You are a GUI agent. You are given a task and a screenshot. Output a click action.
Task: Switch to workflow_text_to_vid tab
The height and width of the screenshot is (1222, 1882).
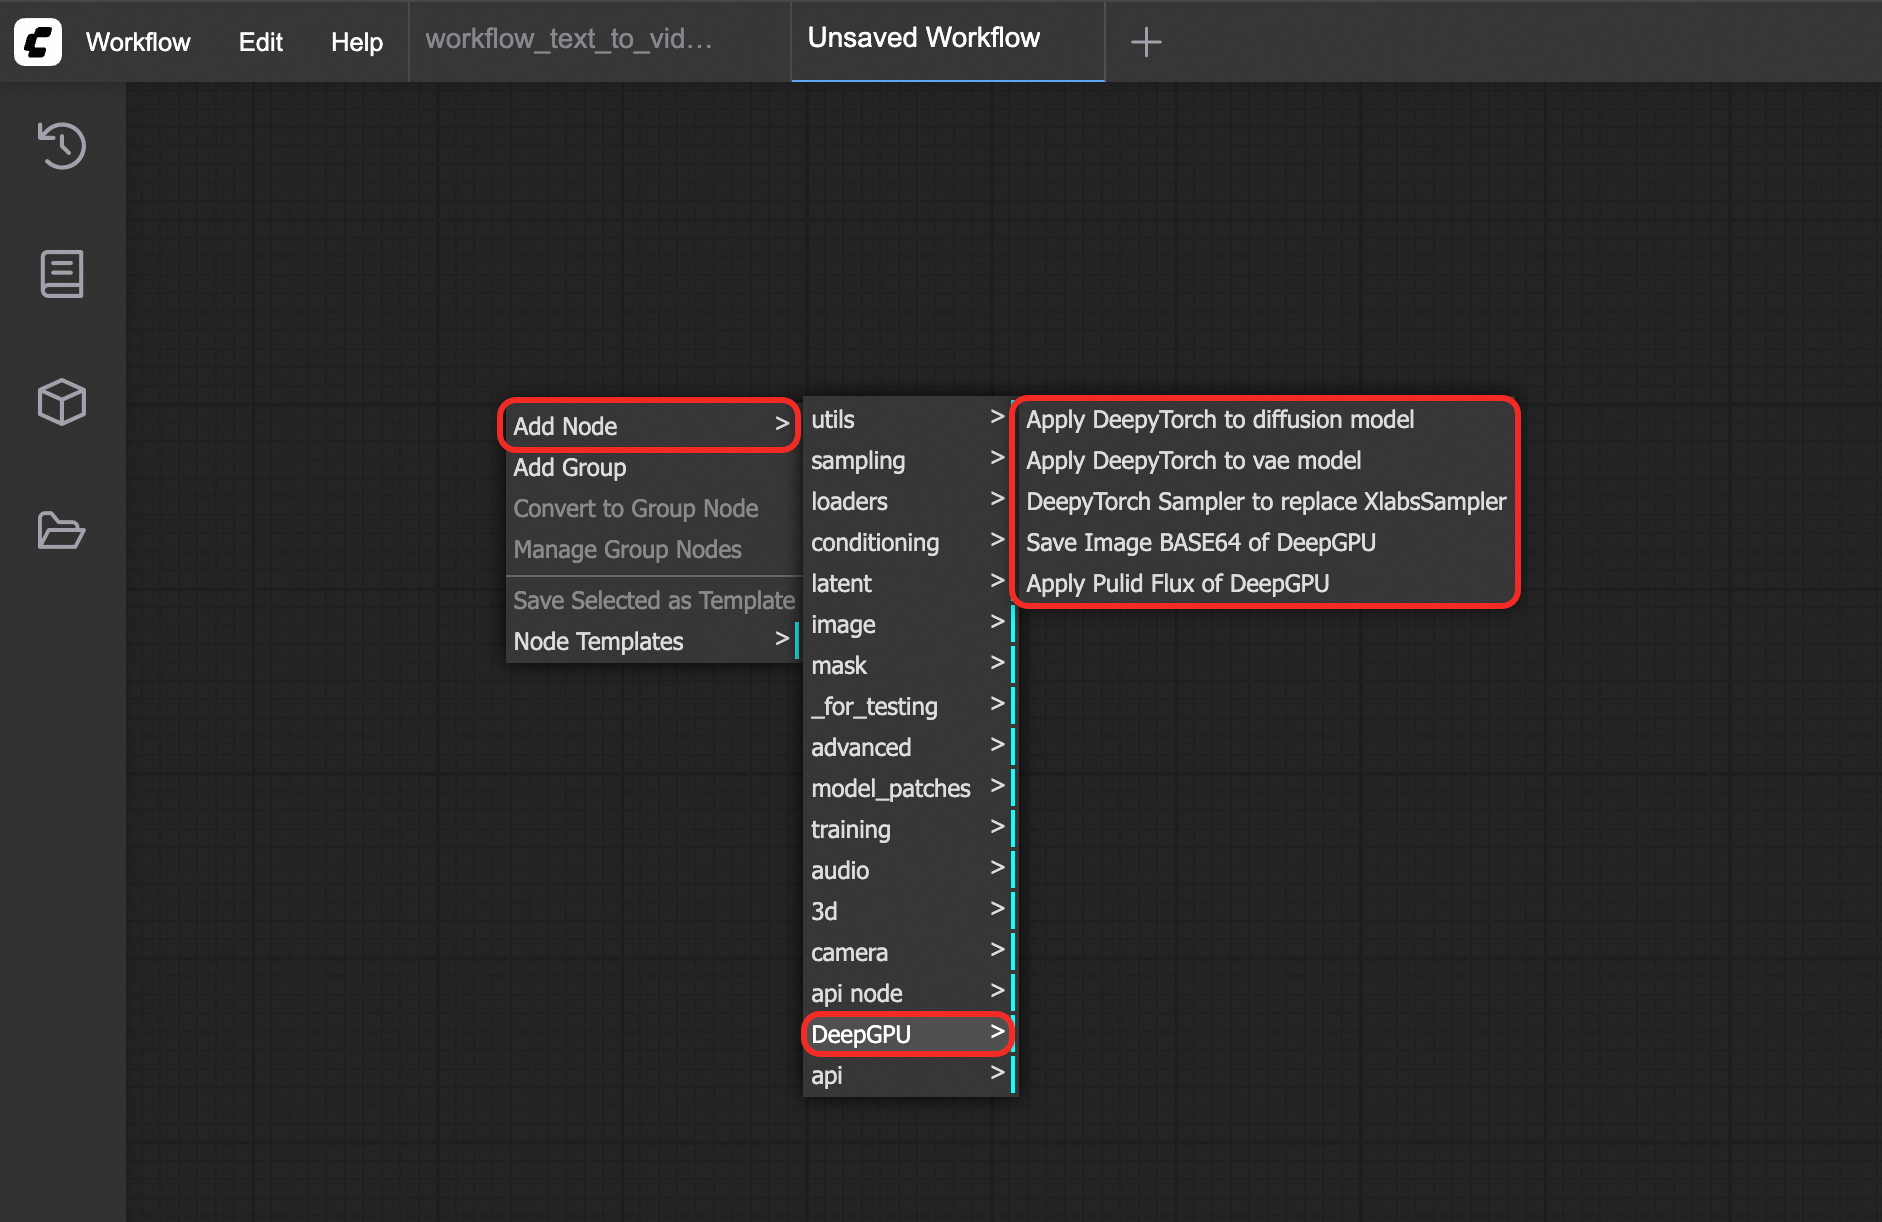pos(569,39)
